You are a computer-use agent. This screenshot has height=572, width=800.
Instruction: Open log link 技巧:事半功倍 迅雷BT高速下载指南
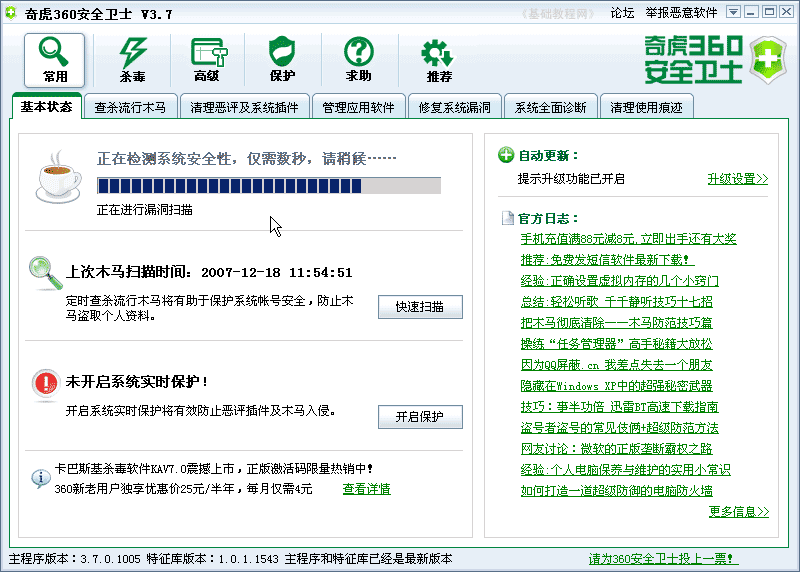pyautogui.click(x=619, y=407)
